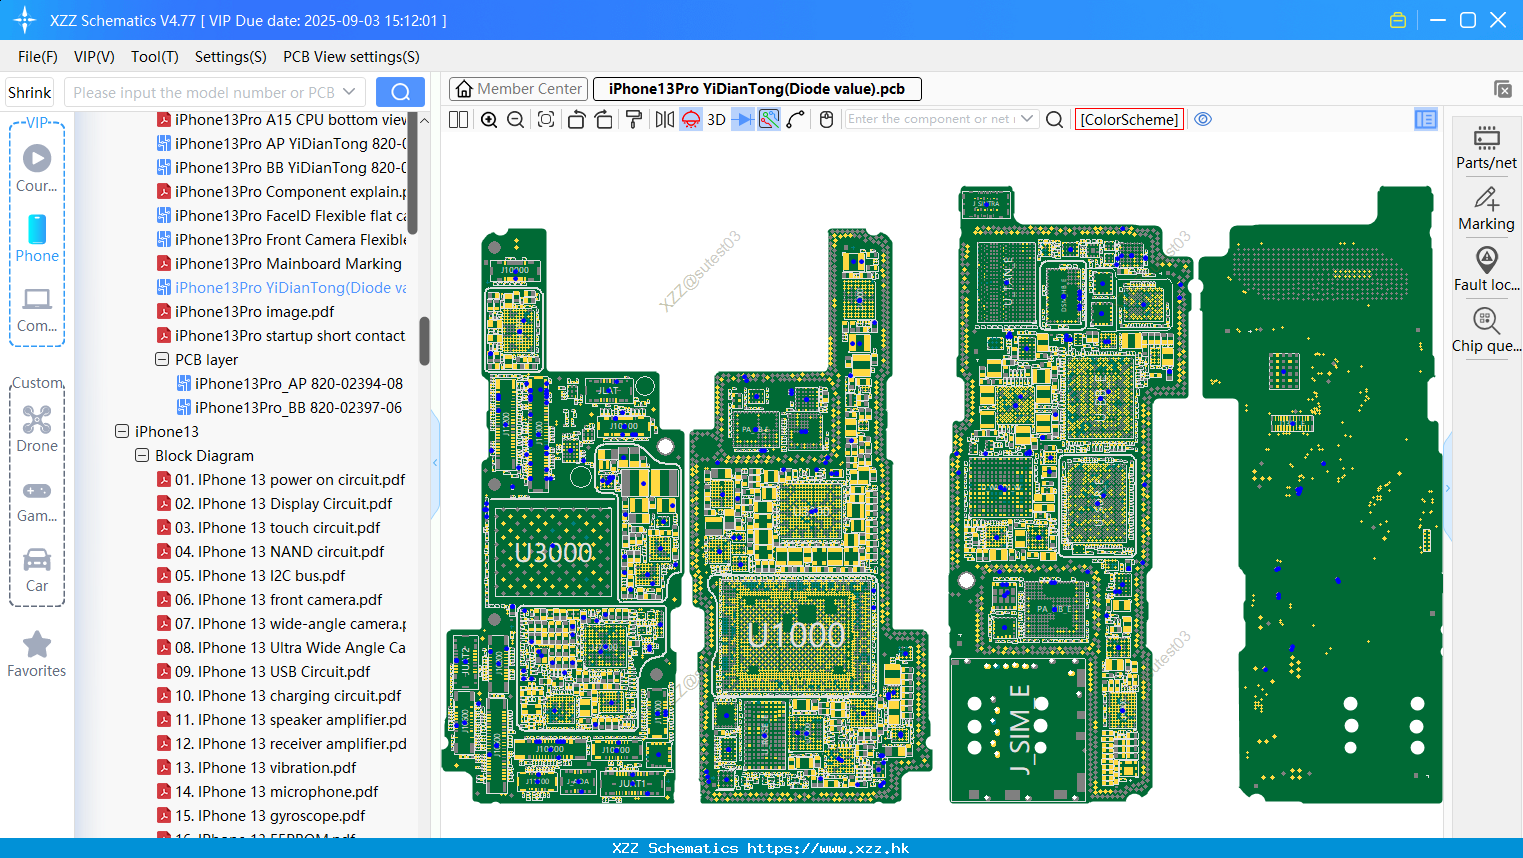Click the blue model search button

(400, 92)
